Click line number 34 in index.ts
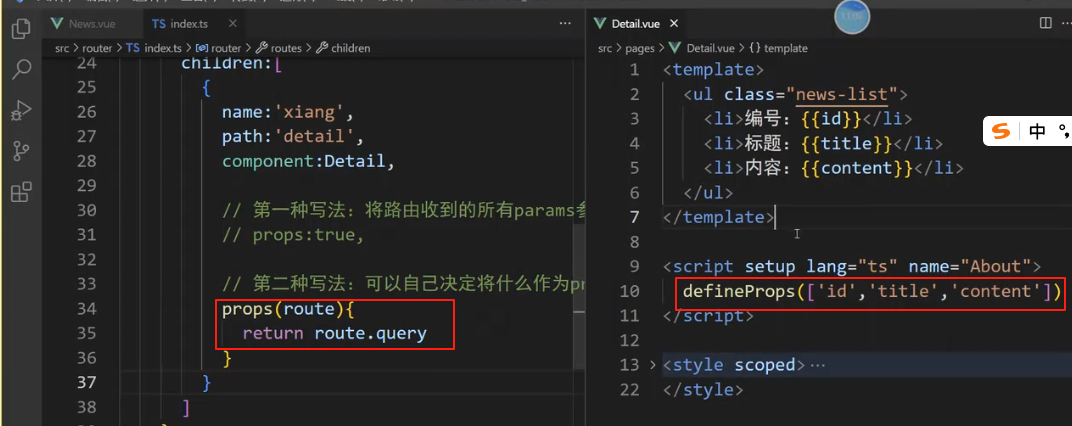Viewport: 1072px width, 426px height. tap(88, 309)
